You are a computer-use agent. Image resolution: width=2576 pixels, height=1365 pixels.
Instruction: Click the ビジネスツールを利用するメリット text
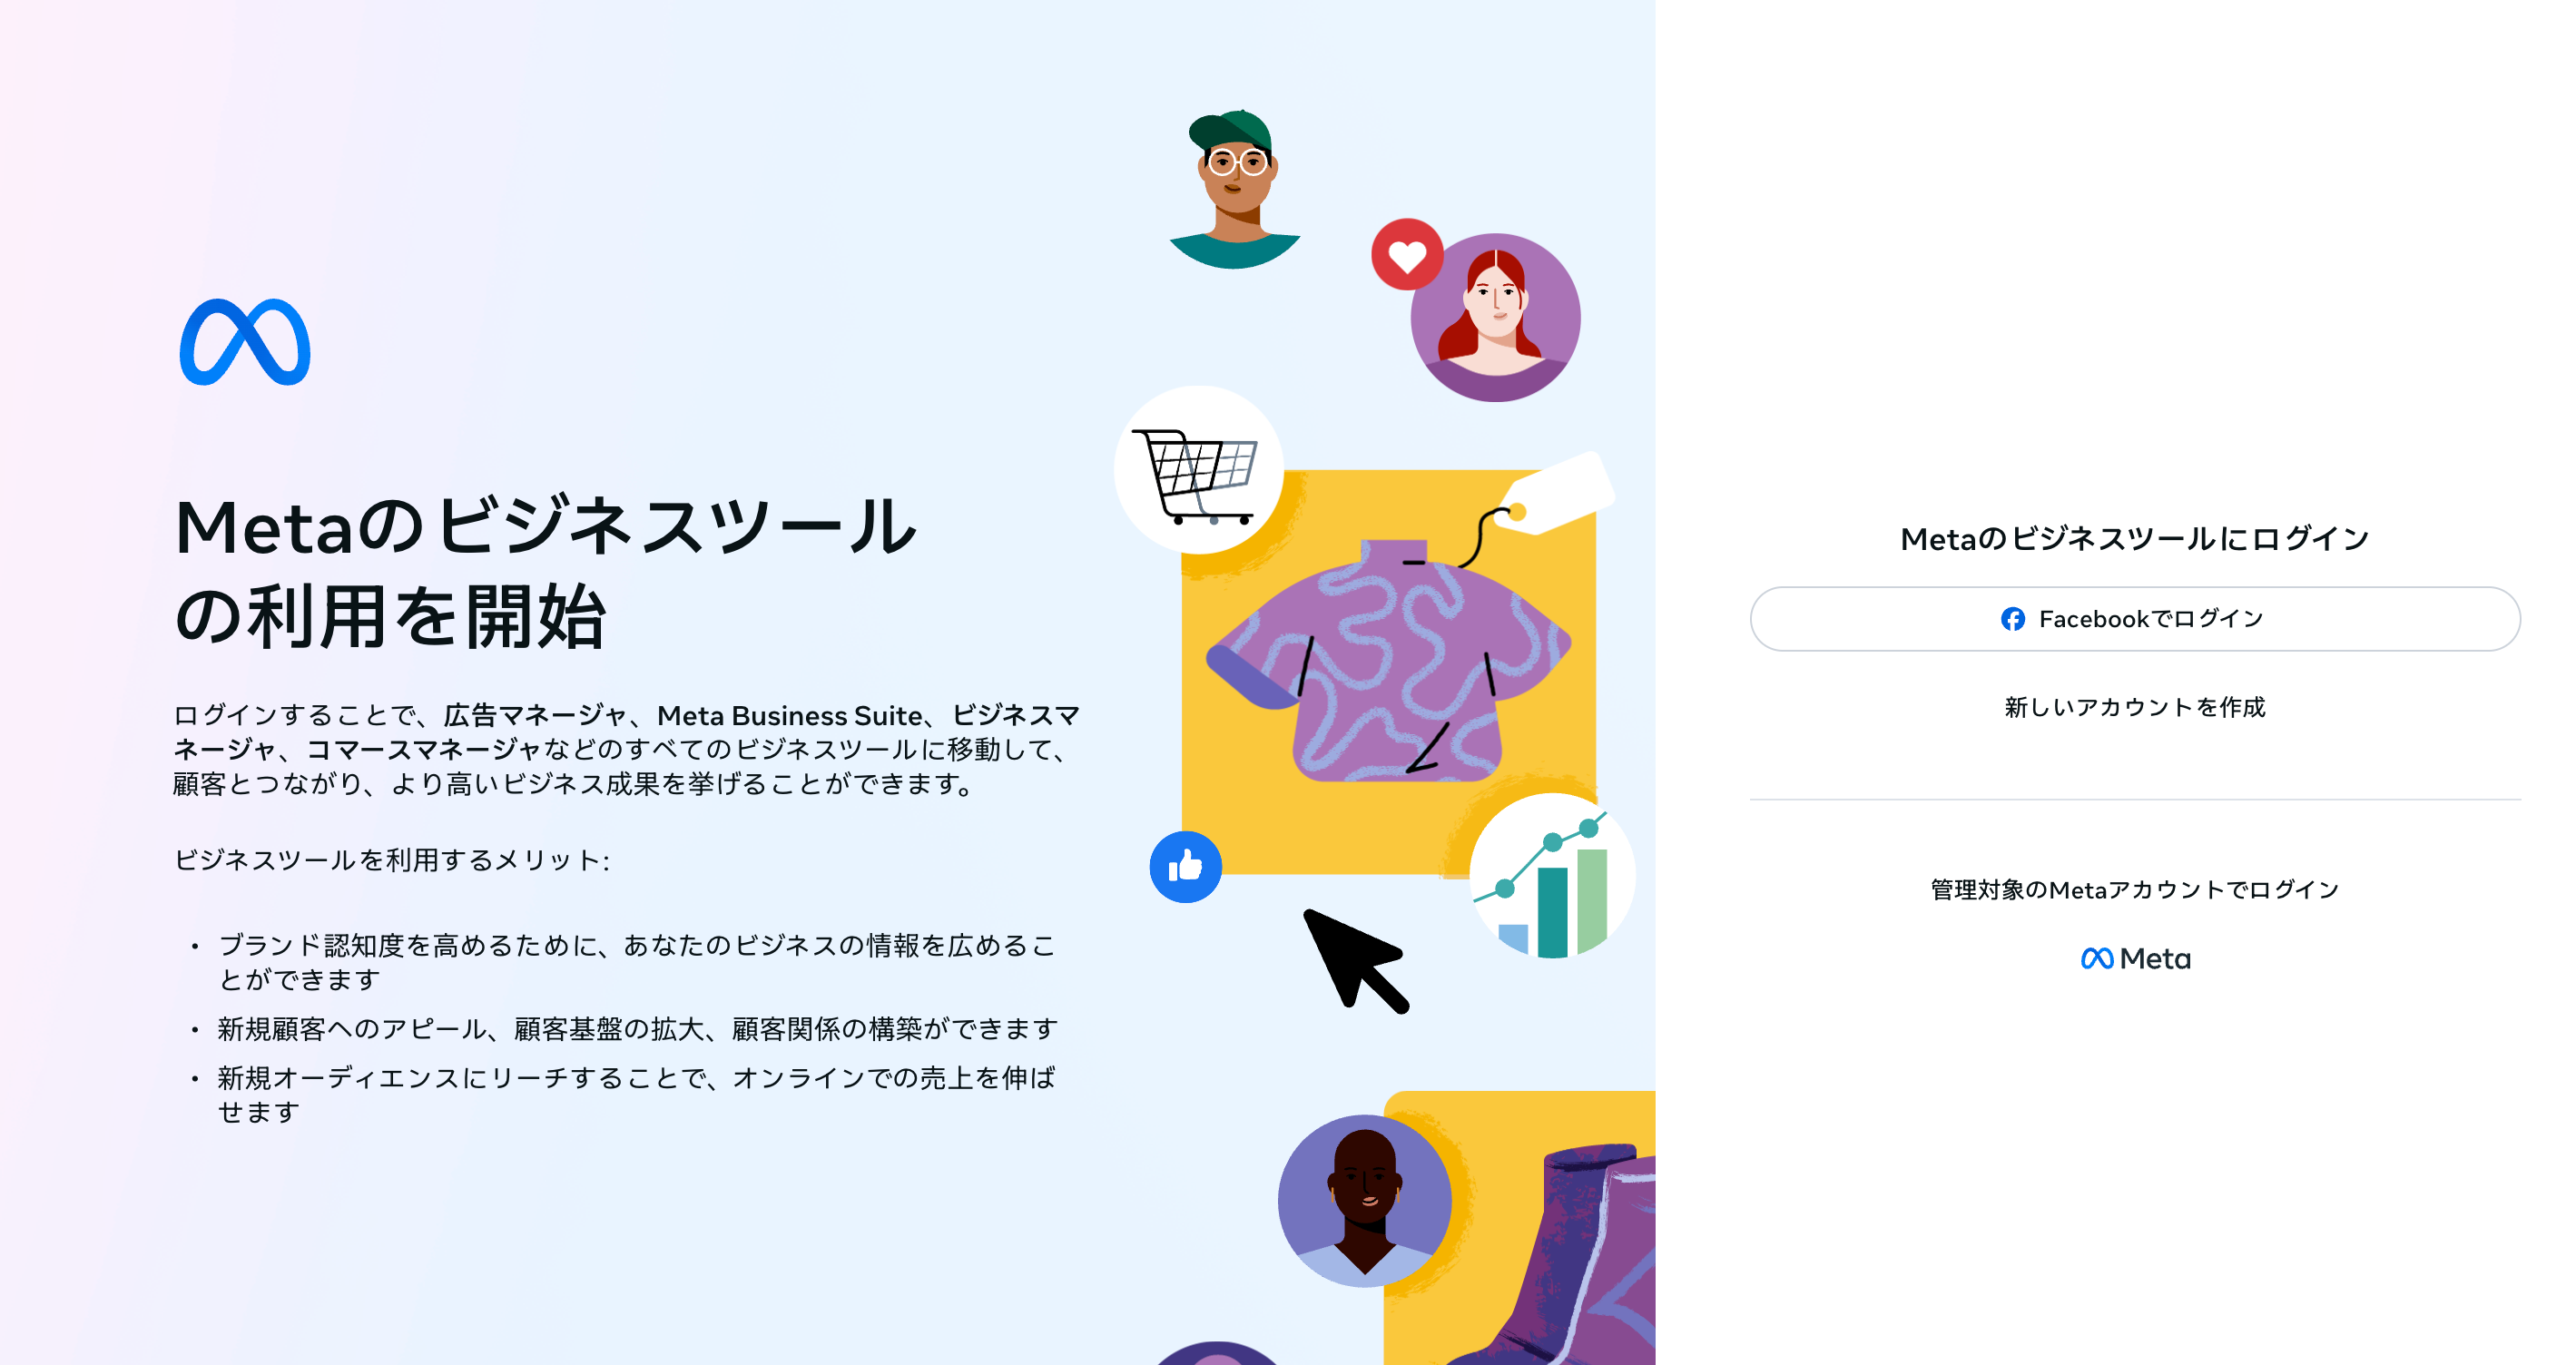click(x=392, y=860)
